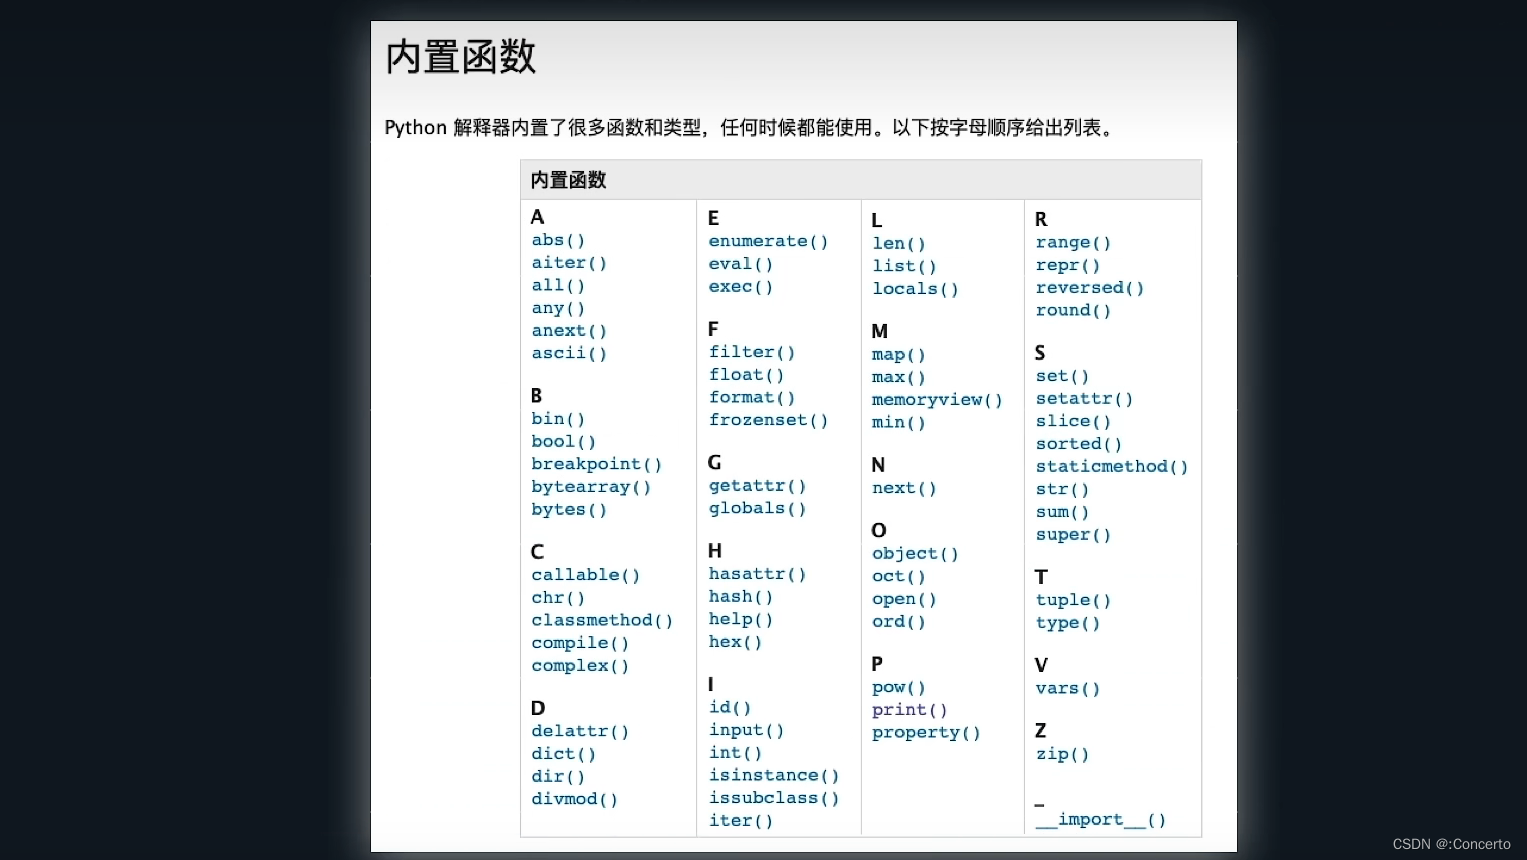This screenshot has height=860, width=1527.
Task: Open the locals() link
Action: coord(916,289)
